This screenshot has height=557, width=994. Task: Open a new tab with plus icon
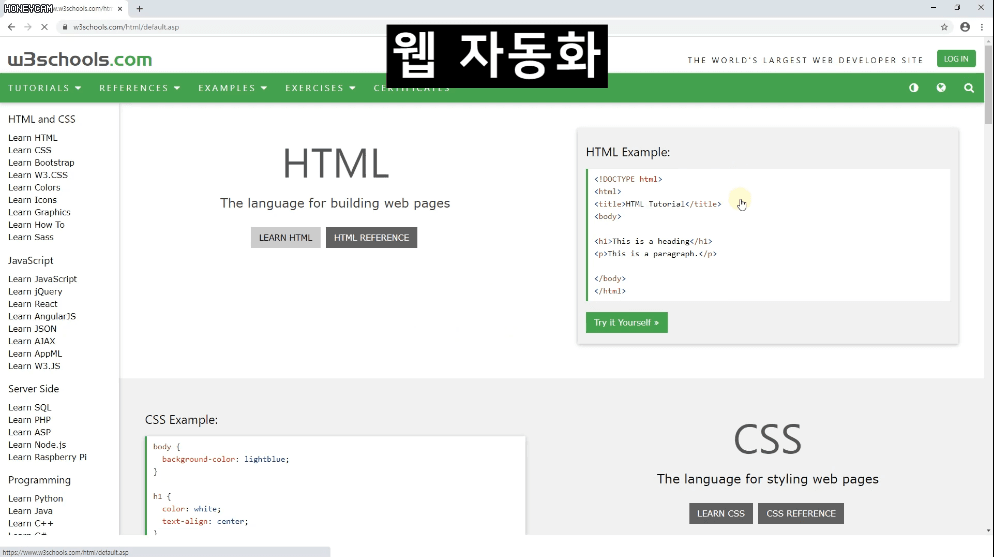[x=139, y=9]
